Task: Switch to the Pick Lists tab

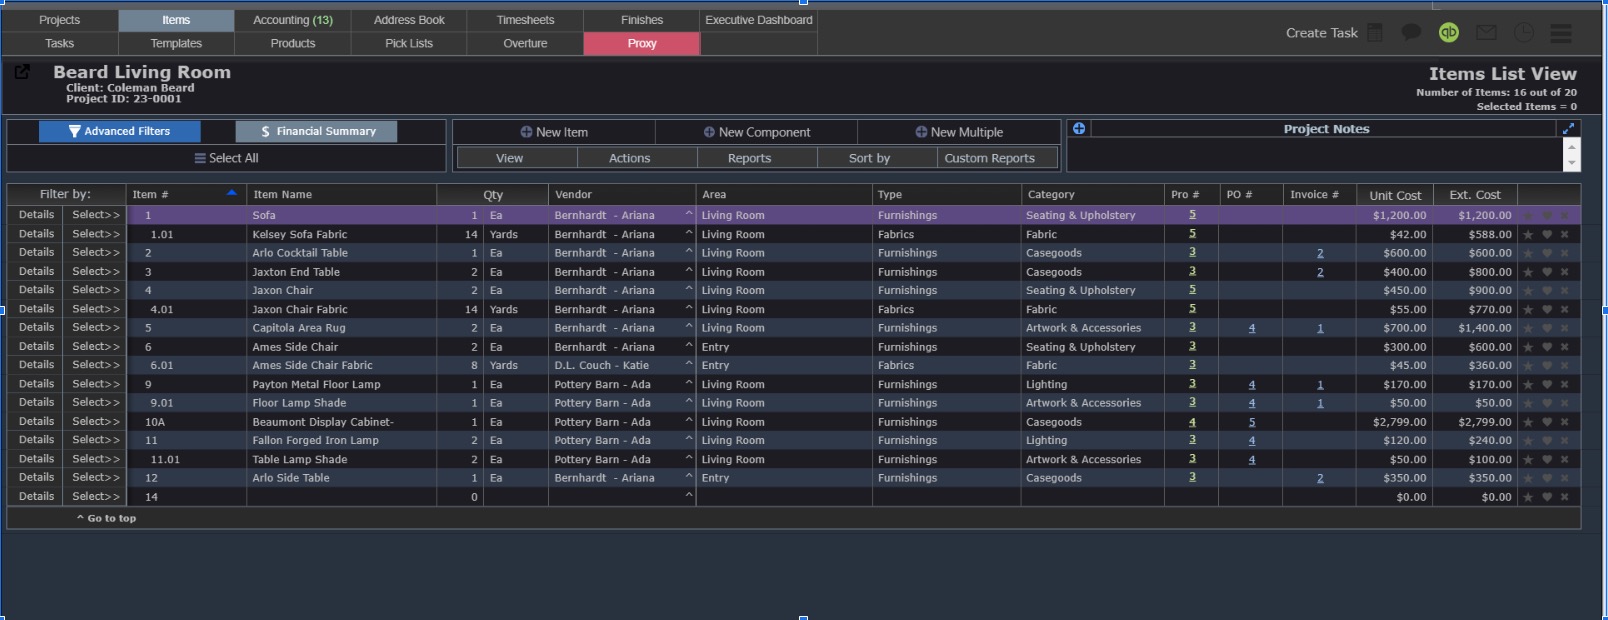Action: tap(409, 43)
